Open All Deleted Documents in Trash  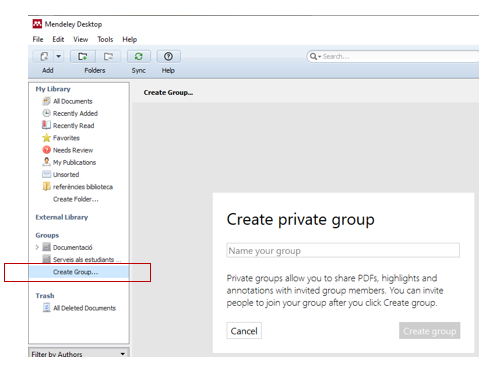(84, 308)
